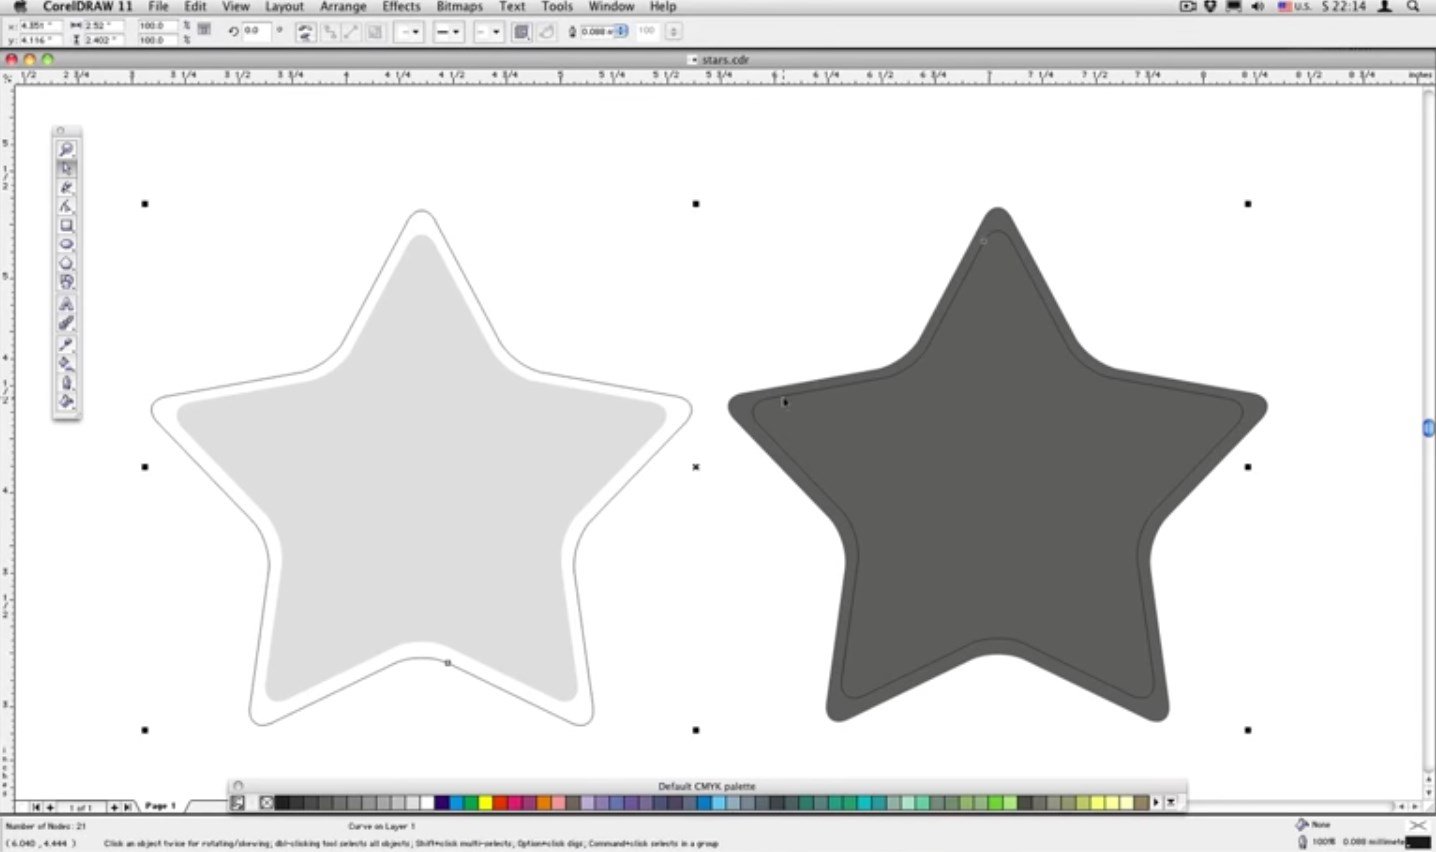
Task: Select the Rectangle tool
Action: [x=67, y=225]
